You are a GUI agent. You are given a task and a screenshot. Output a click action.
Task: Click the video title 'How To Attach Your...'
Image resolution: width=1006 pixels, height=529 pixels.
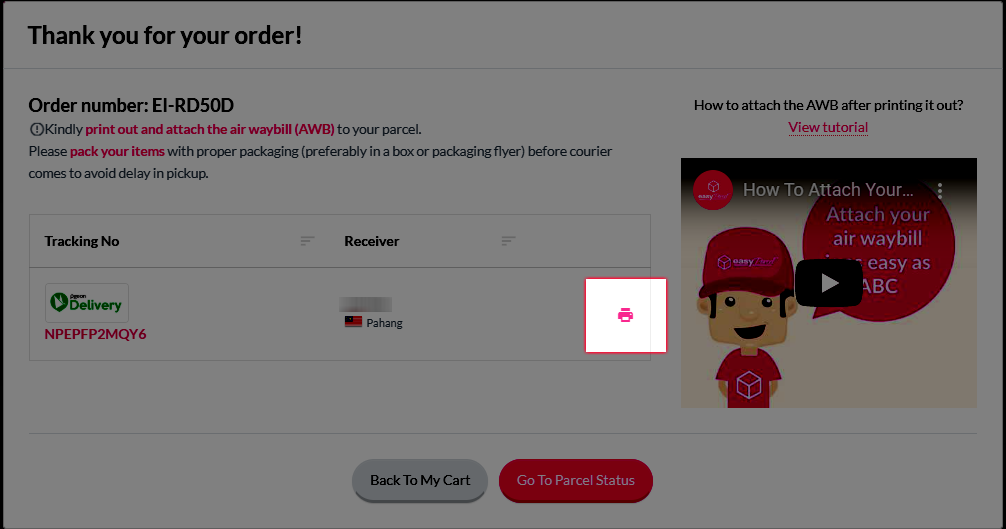pos(828,190)
